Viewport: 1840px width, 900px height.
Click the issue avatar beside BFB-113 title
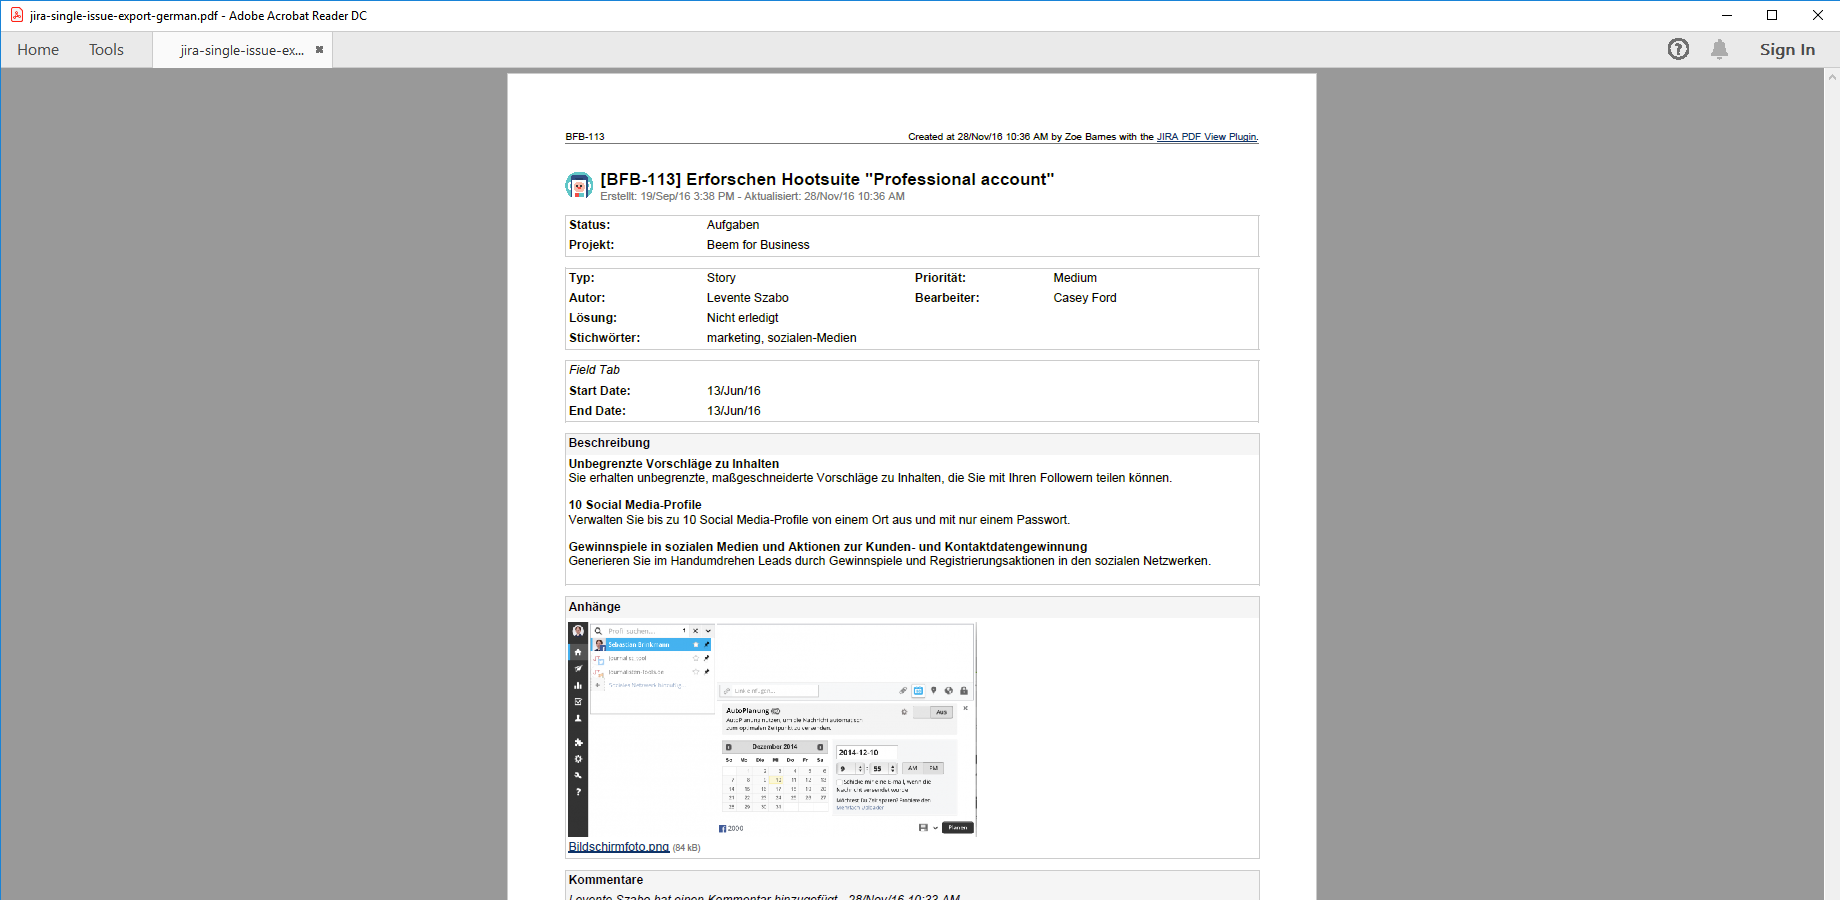click(x=579, y=185)
